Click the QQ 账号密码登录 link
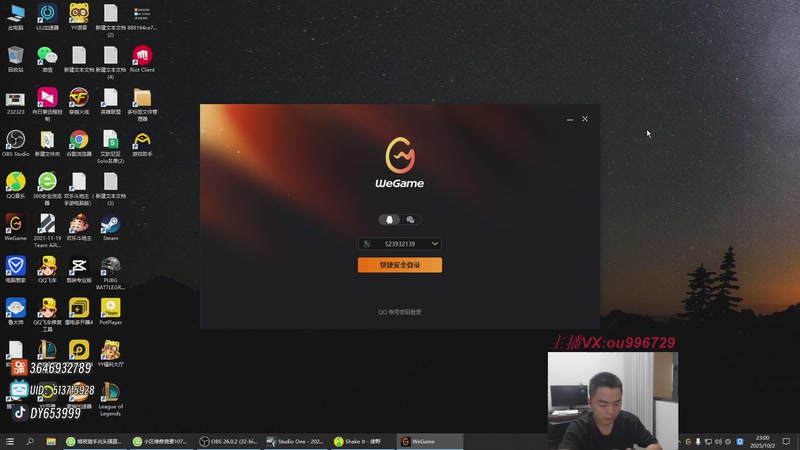 point(399,312)
